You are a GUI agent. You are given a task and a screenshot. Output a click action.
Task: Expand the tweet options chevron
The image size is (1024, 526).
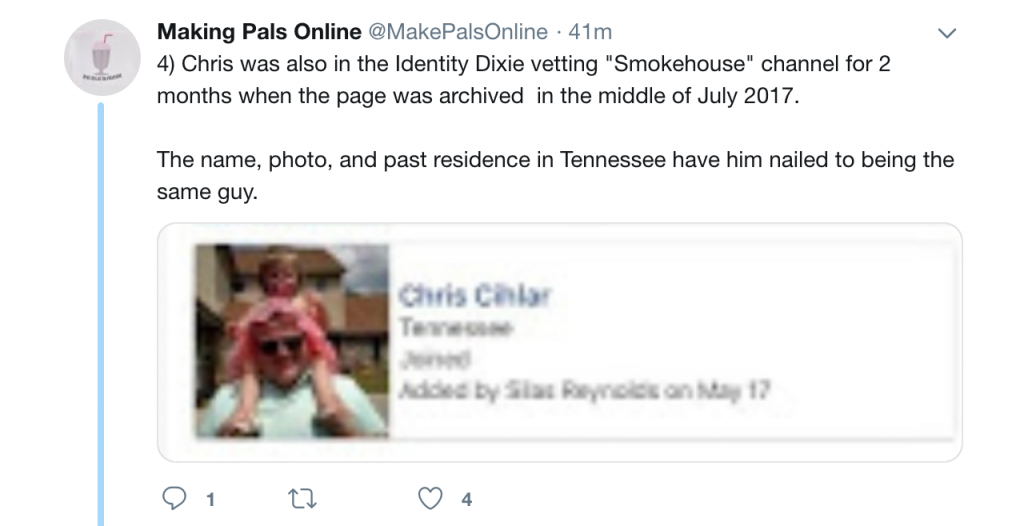pyautogui.click(x=946, y=33)
